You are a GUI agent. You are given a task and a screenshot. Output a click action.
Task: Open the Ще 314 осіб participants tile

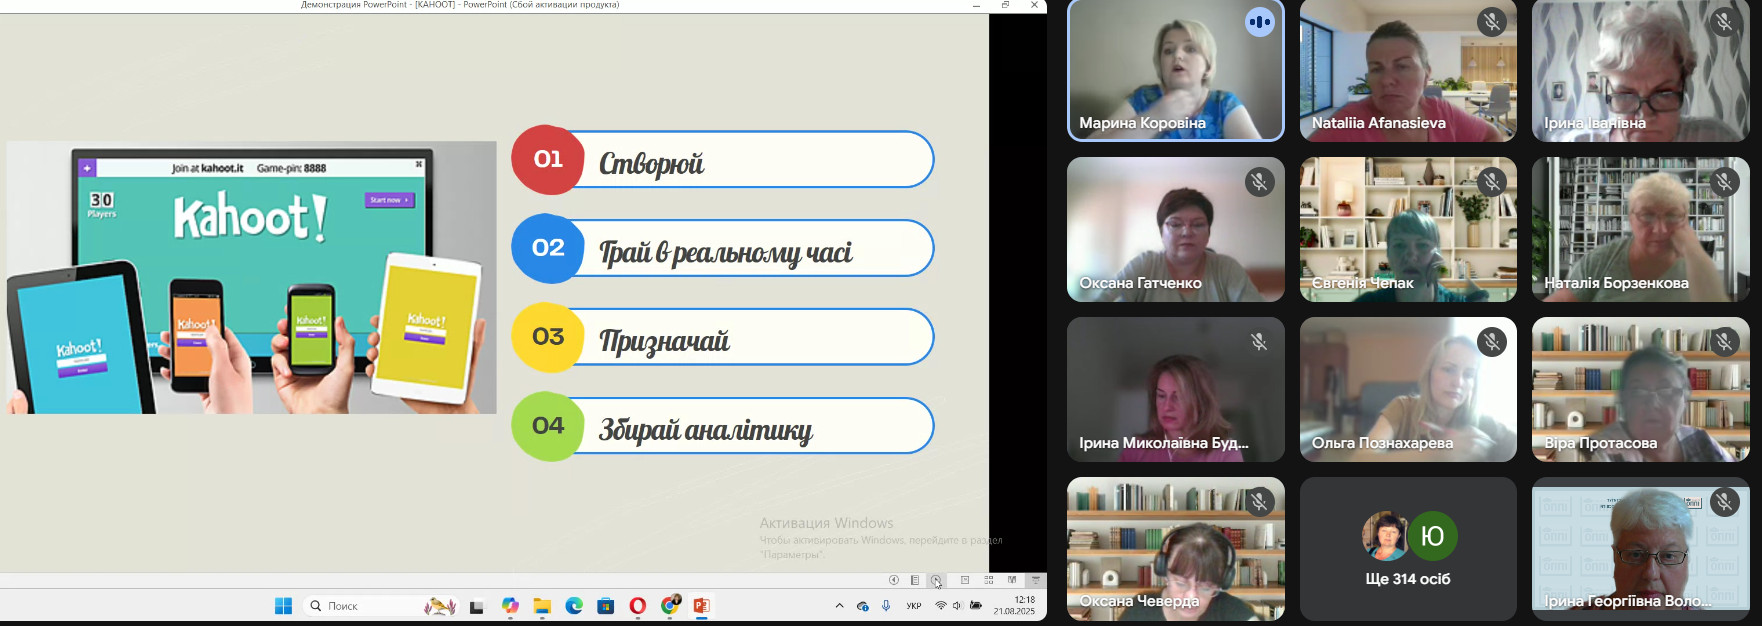coord(1408,549)
